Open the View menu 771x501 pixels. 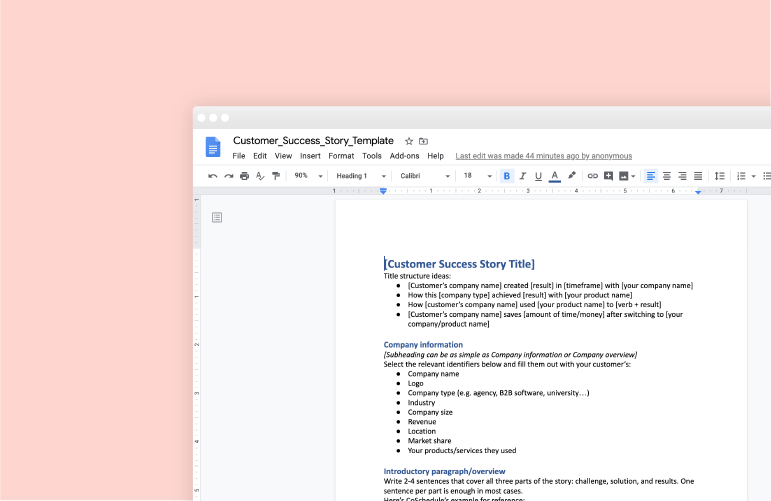pyautogui.click(x=283, y=156)
